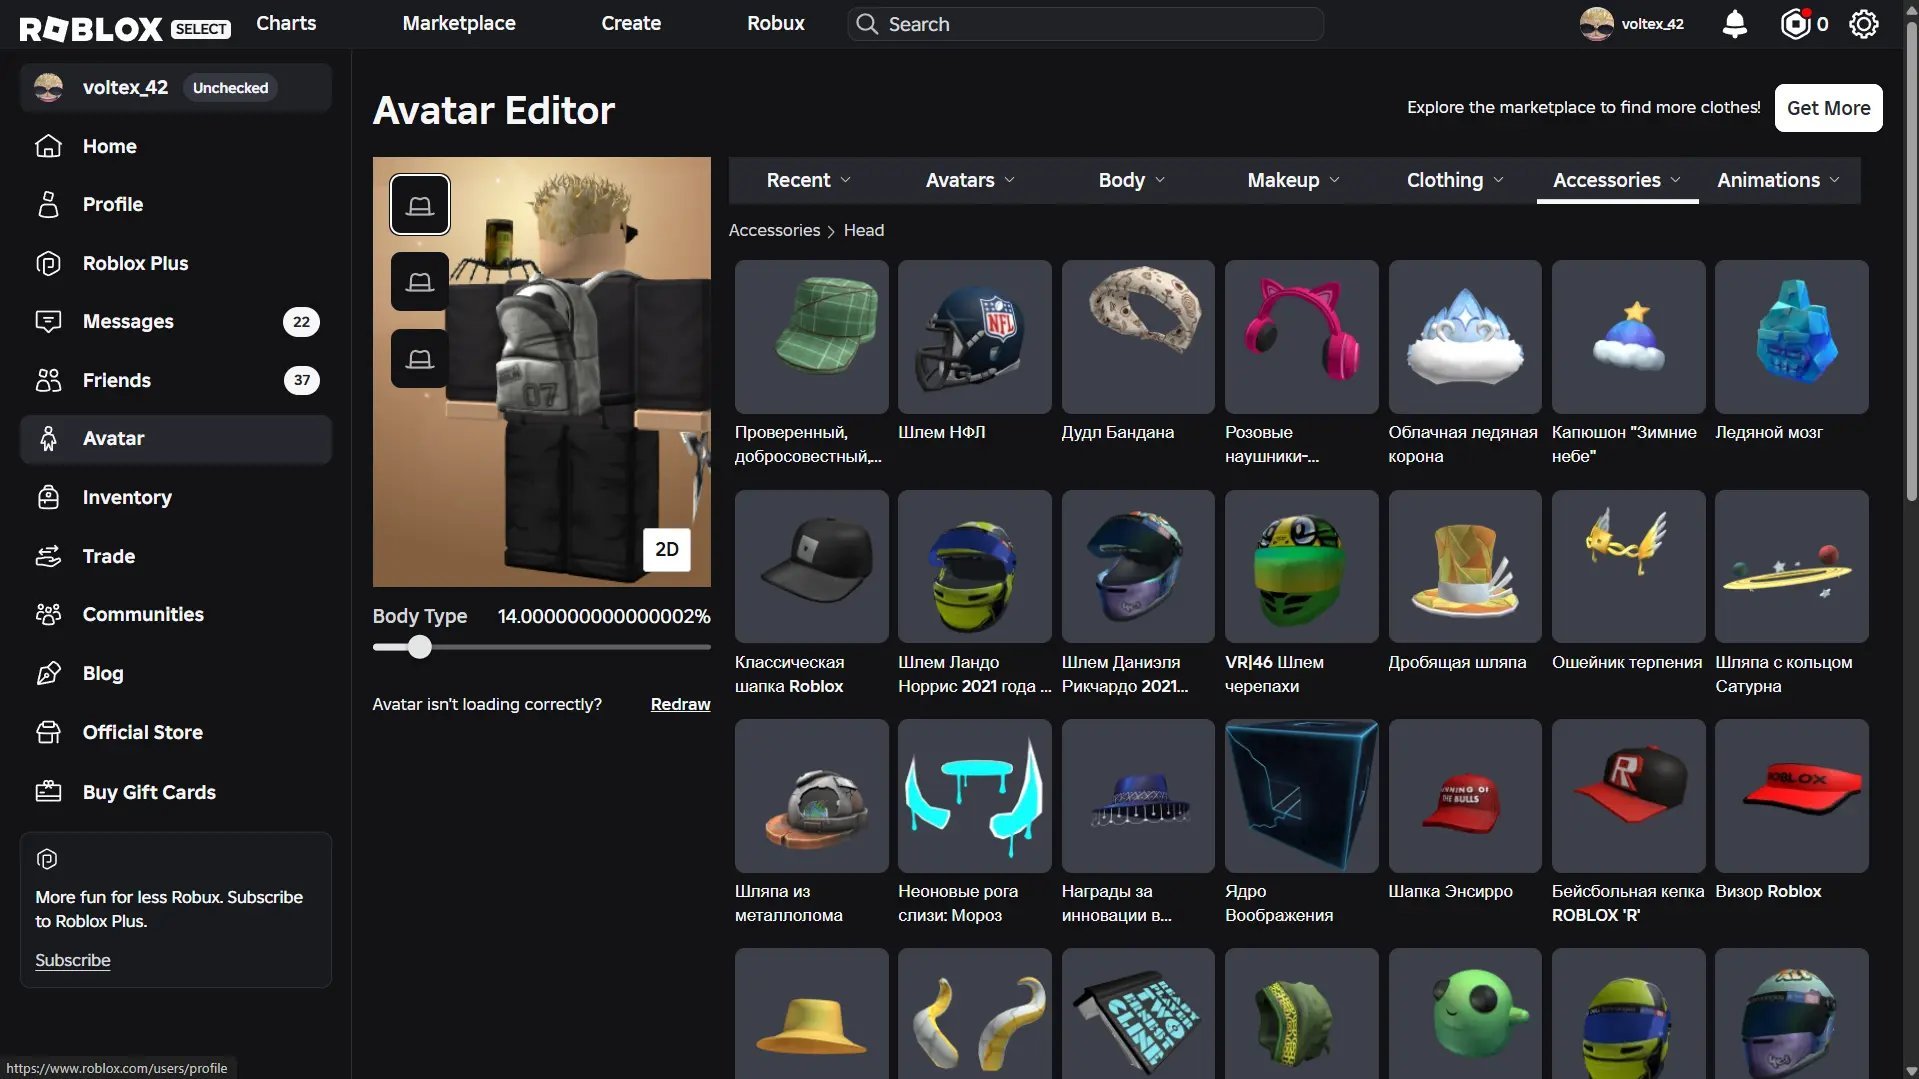Viewport: 1919px width, 1079px height.
Task: Click the Accessories breadcrumb link
Action: [774, 230]
